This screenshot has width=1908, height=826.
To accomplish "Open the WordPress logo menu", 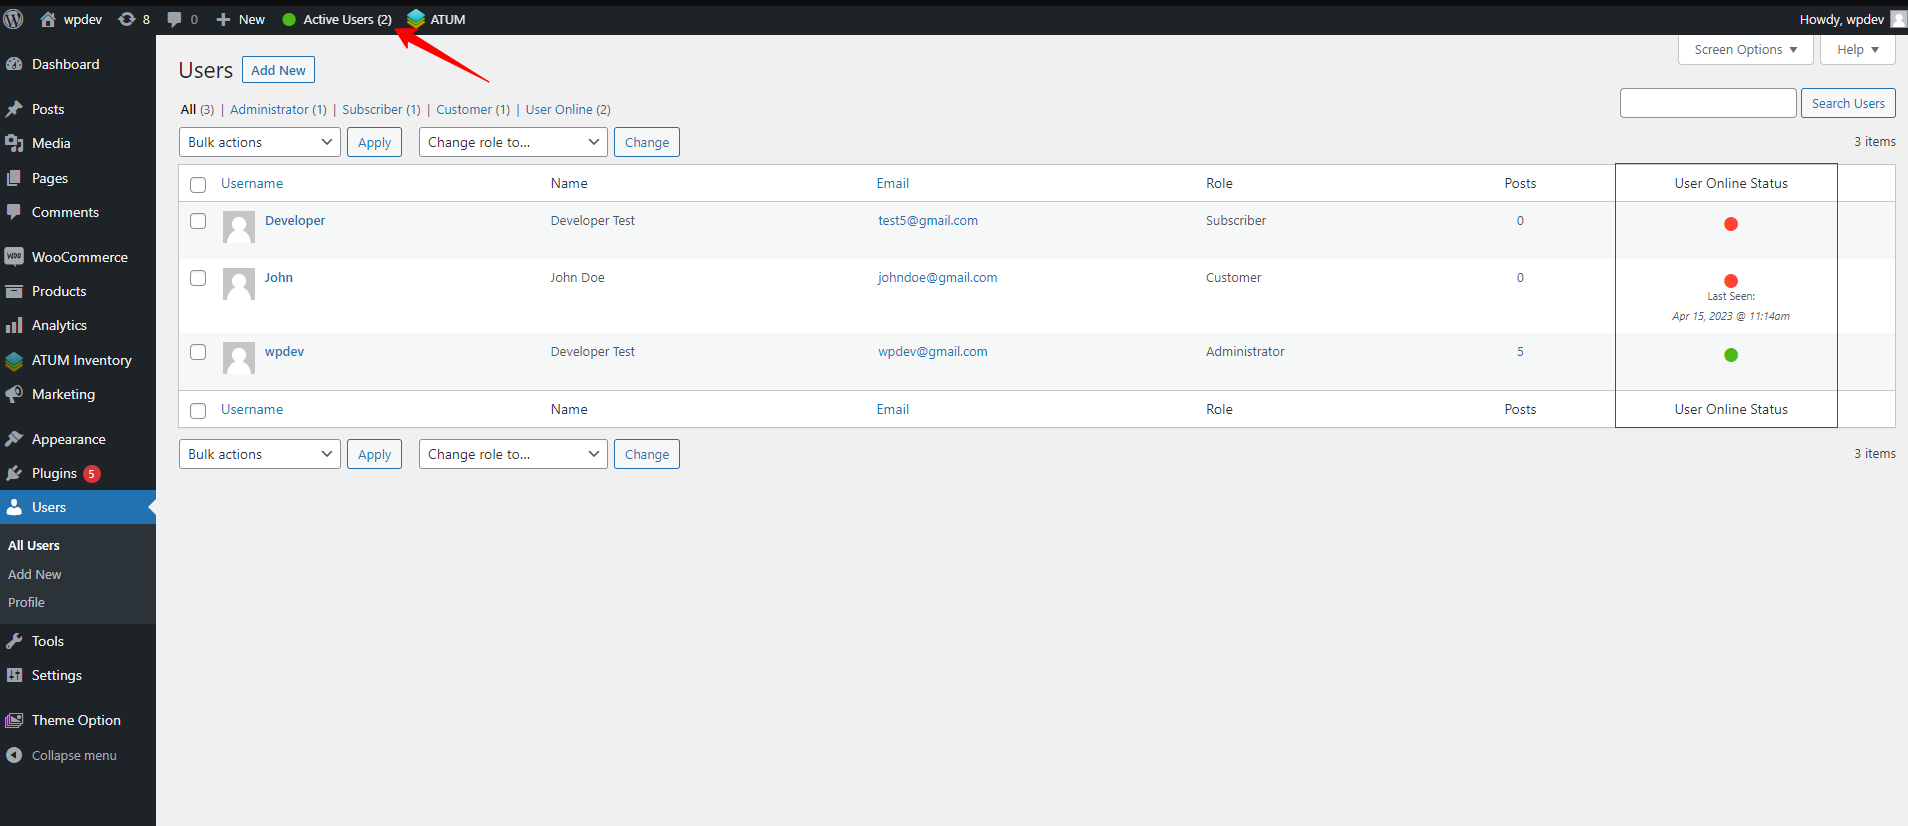I will click(14, 19).
